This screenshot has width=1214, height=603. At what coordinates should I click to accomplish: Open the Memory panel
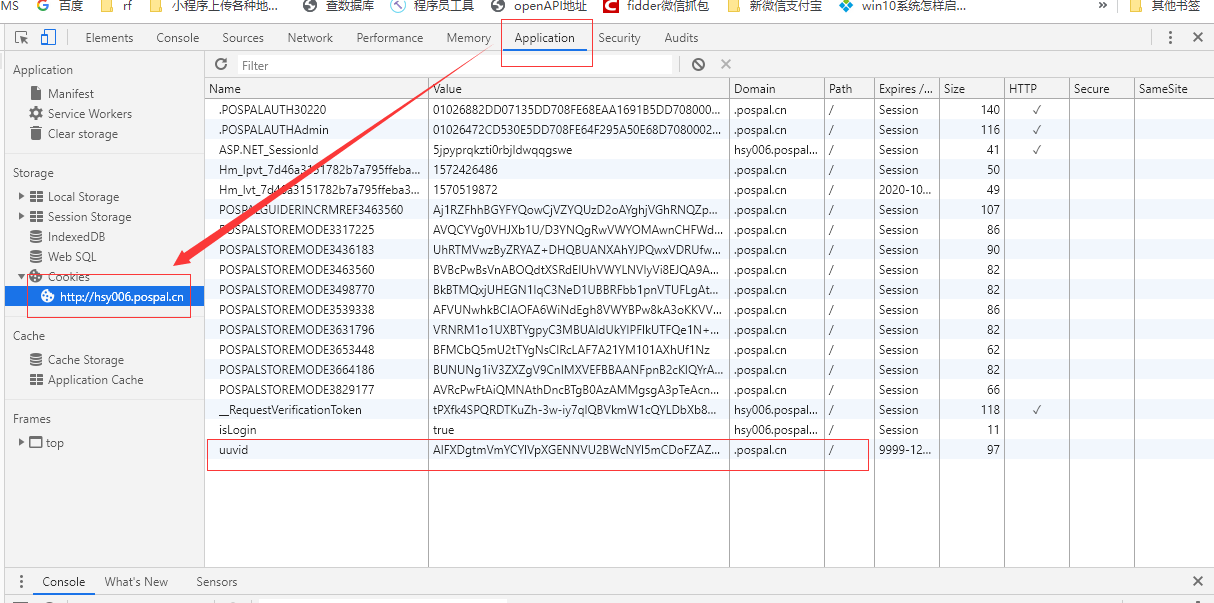pos(468,37)
